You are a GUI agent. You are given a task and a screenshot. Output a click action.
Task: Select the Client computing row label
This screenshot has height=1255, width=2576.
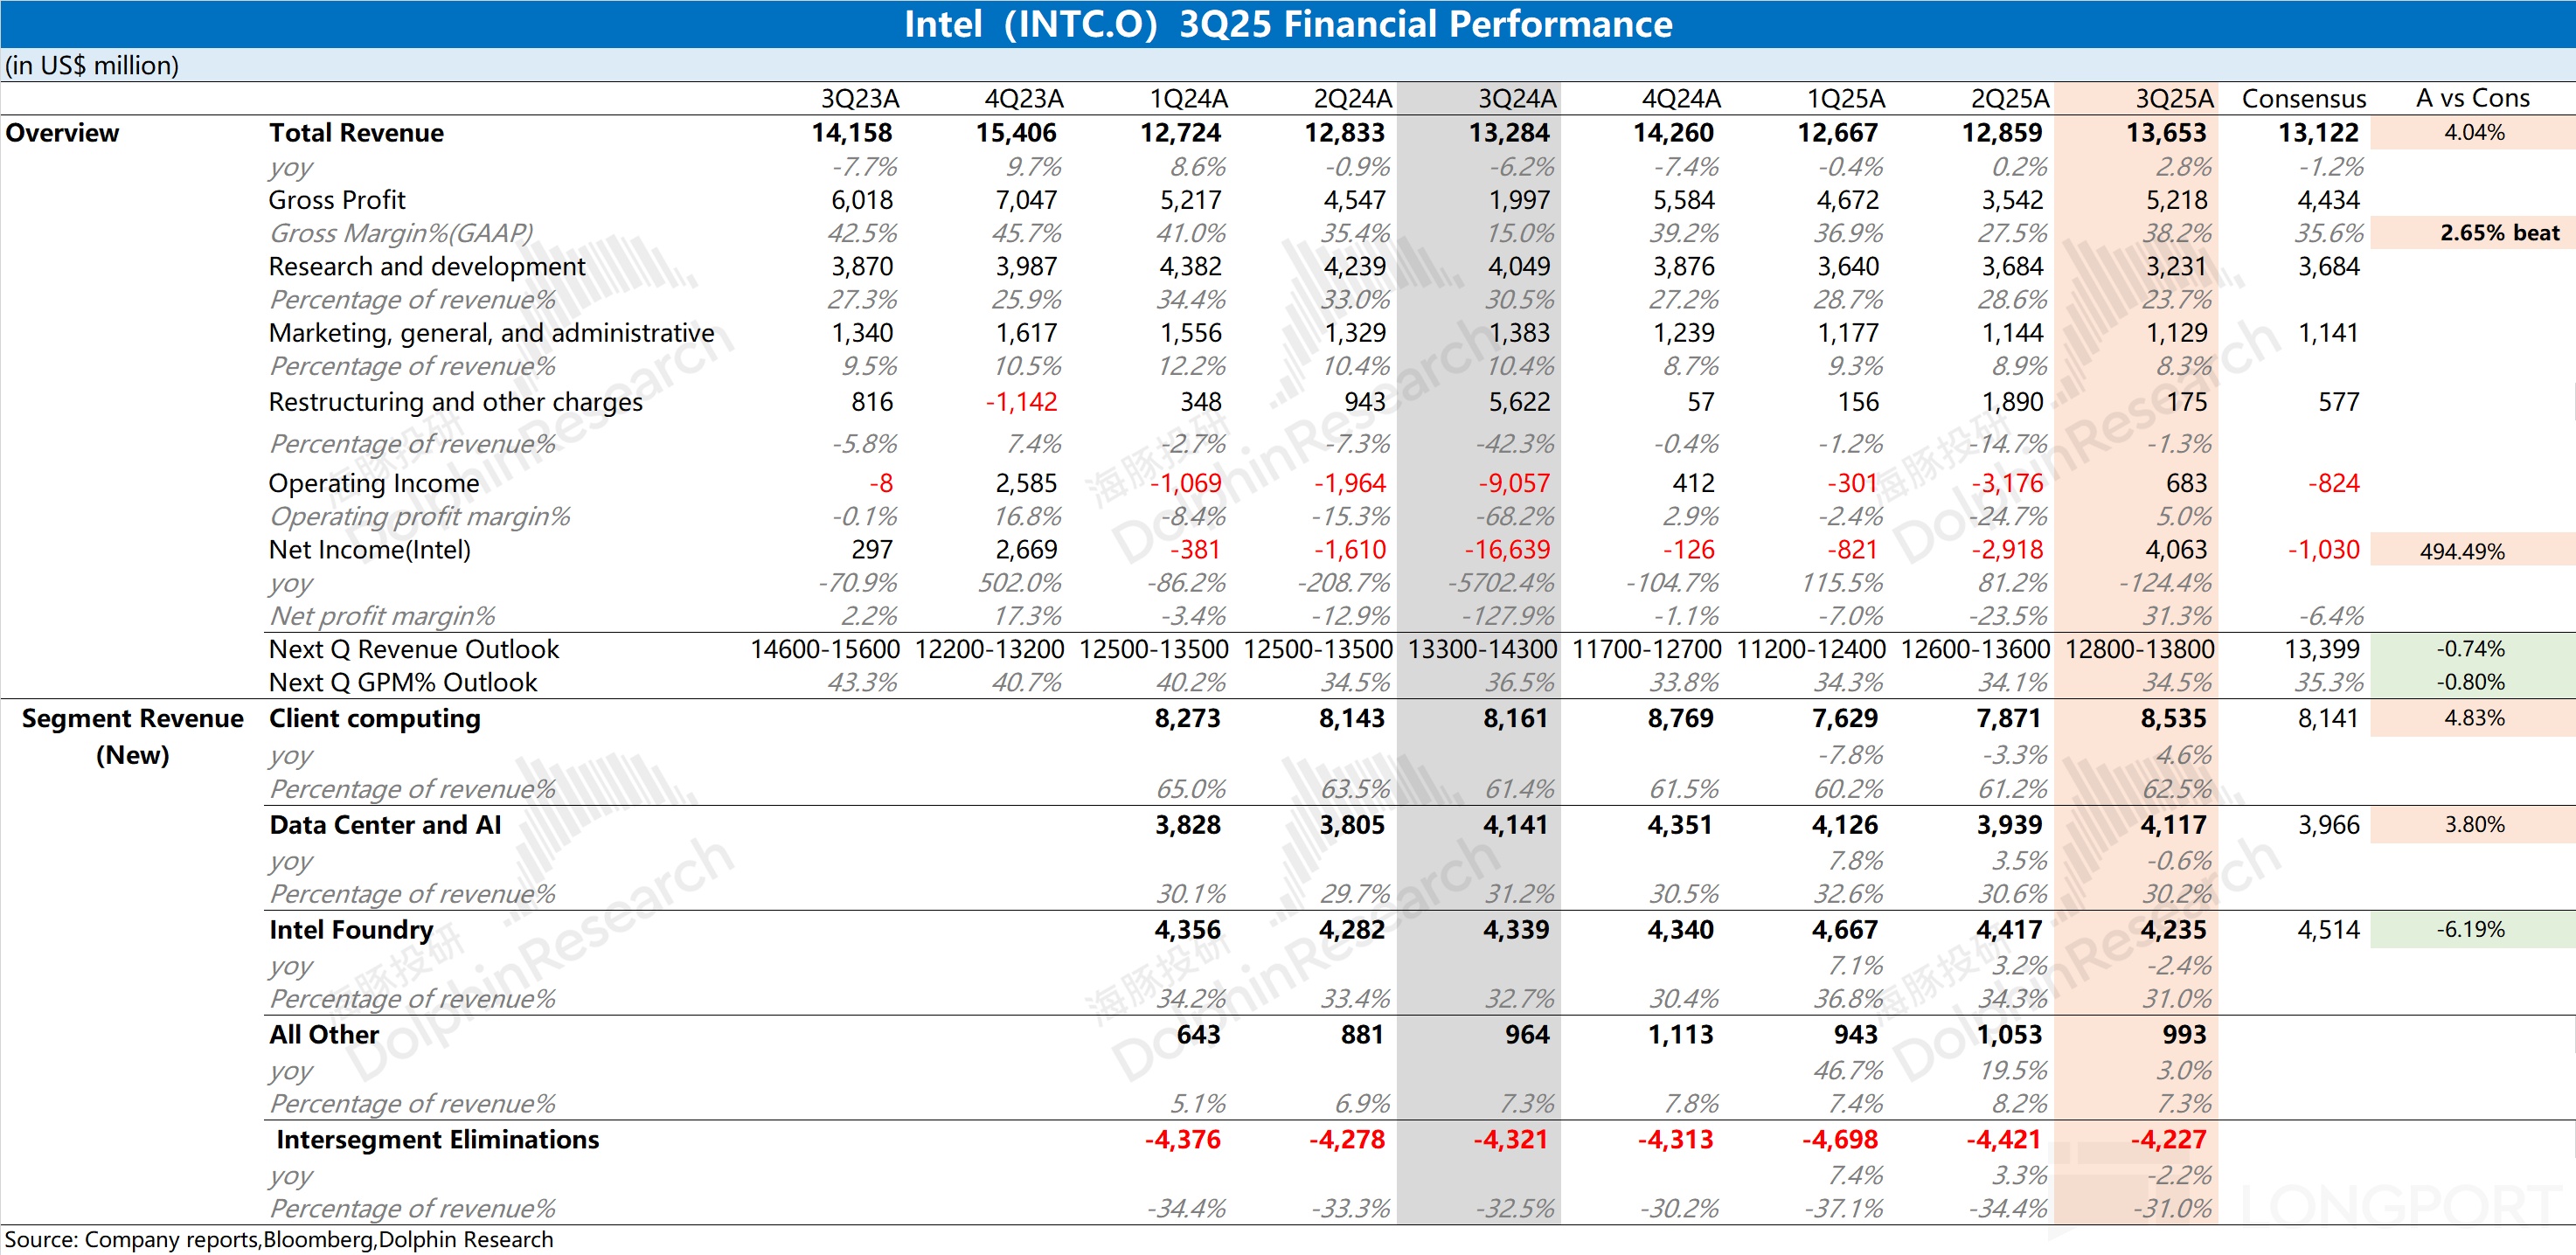[374, 718]
